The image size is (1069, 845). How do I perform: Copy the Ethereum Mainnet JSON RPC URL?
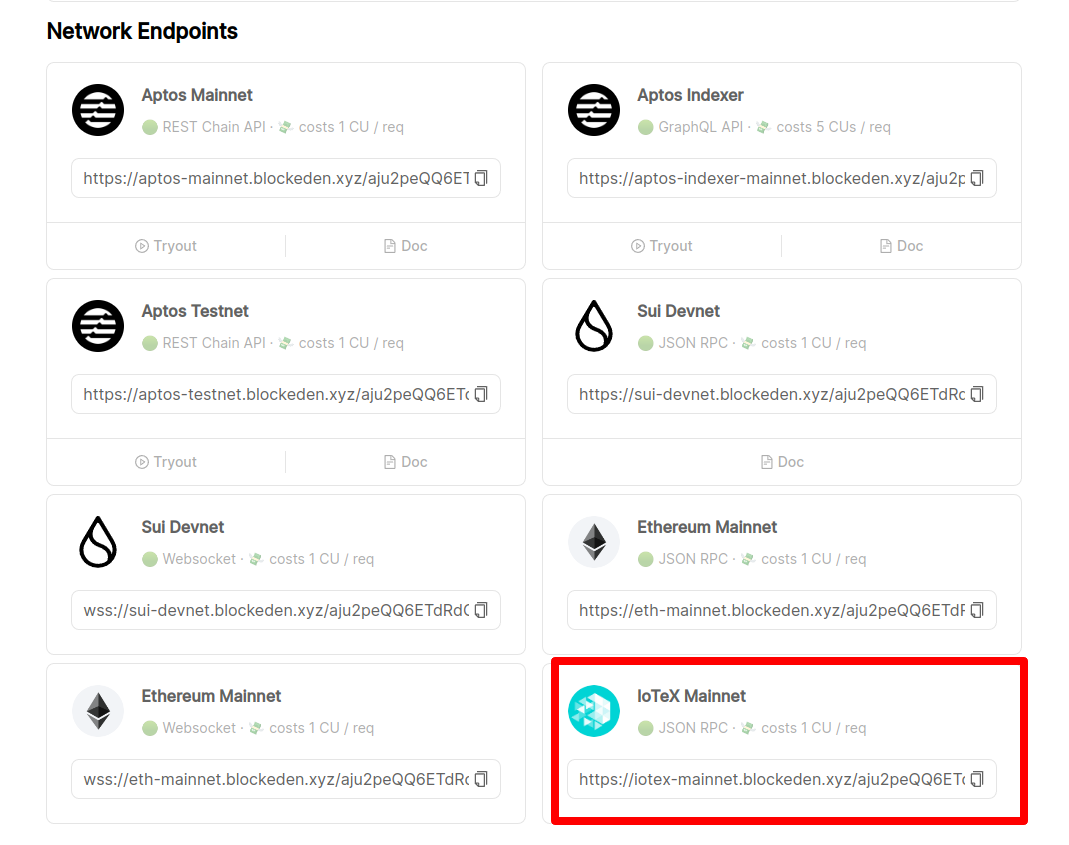[x=977, y=610]
